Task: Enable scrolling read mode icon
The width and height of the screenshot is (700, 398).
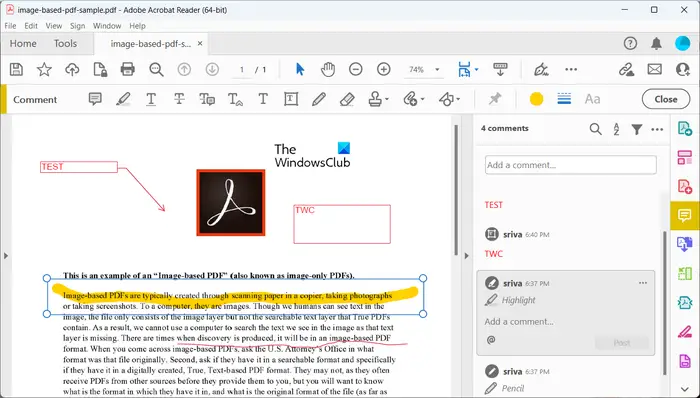Action: click(500, 69)
